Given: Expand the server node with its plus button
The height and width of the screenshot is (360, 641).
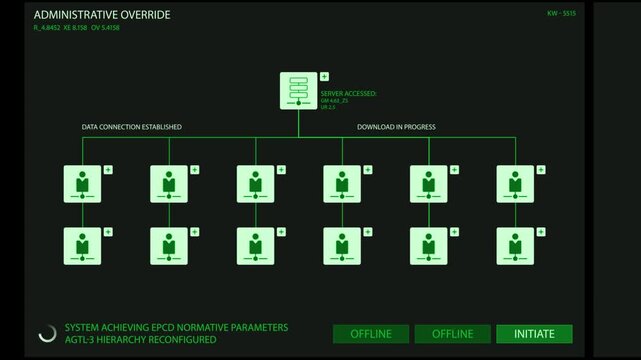Looking at the screenshot, I should point(324,76).
